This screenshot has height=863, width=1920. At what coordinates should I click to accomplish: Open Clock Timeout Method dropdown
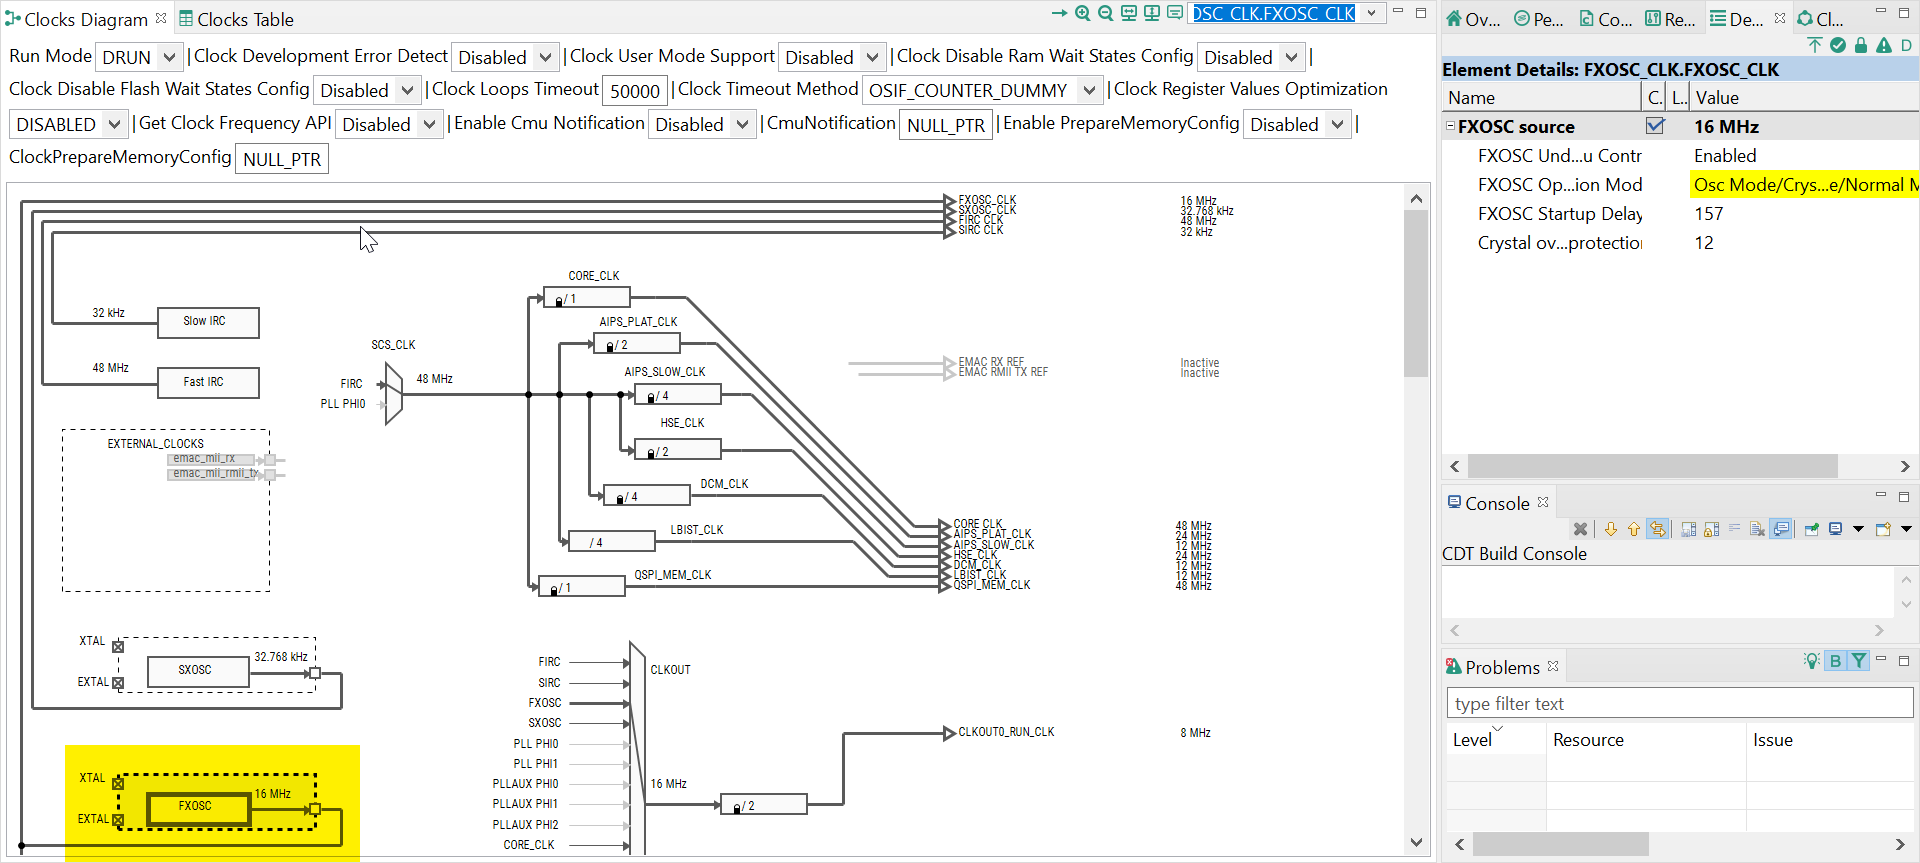pos(983,90)
